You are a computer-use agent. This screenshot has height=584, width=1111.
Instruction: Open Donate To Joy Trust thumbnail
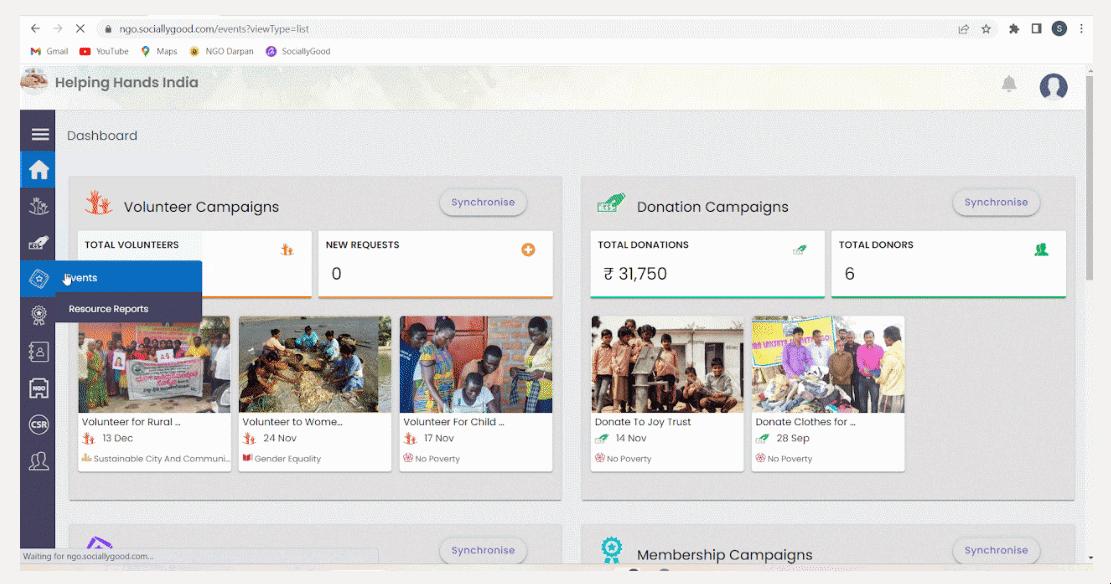[667, 364]
